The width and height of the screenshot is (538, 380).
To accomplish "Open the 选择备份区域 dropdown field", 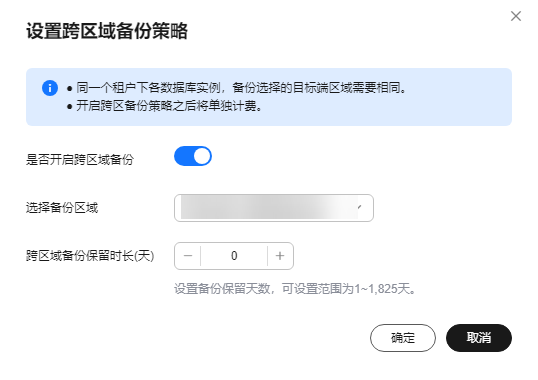I will (274, 208).
